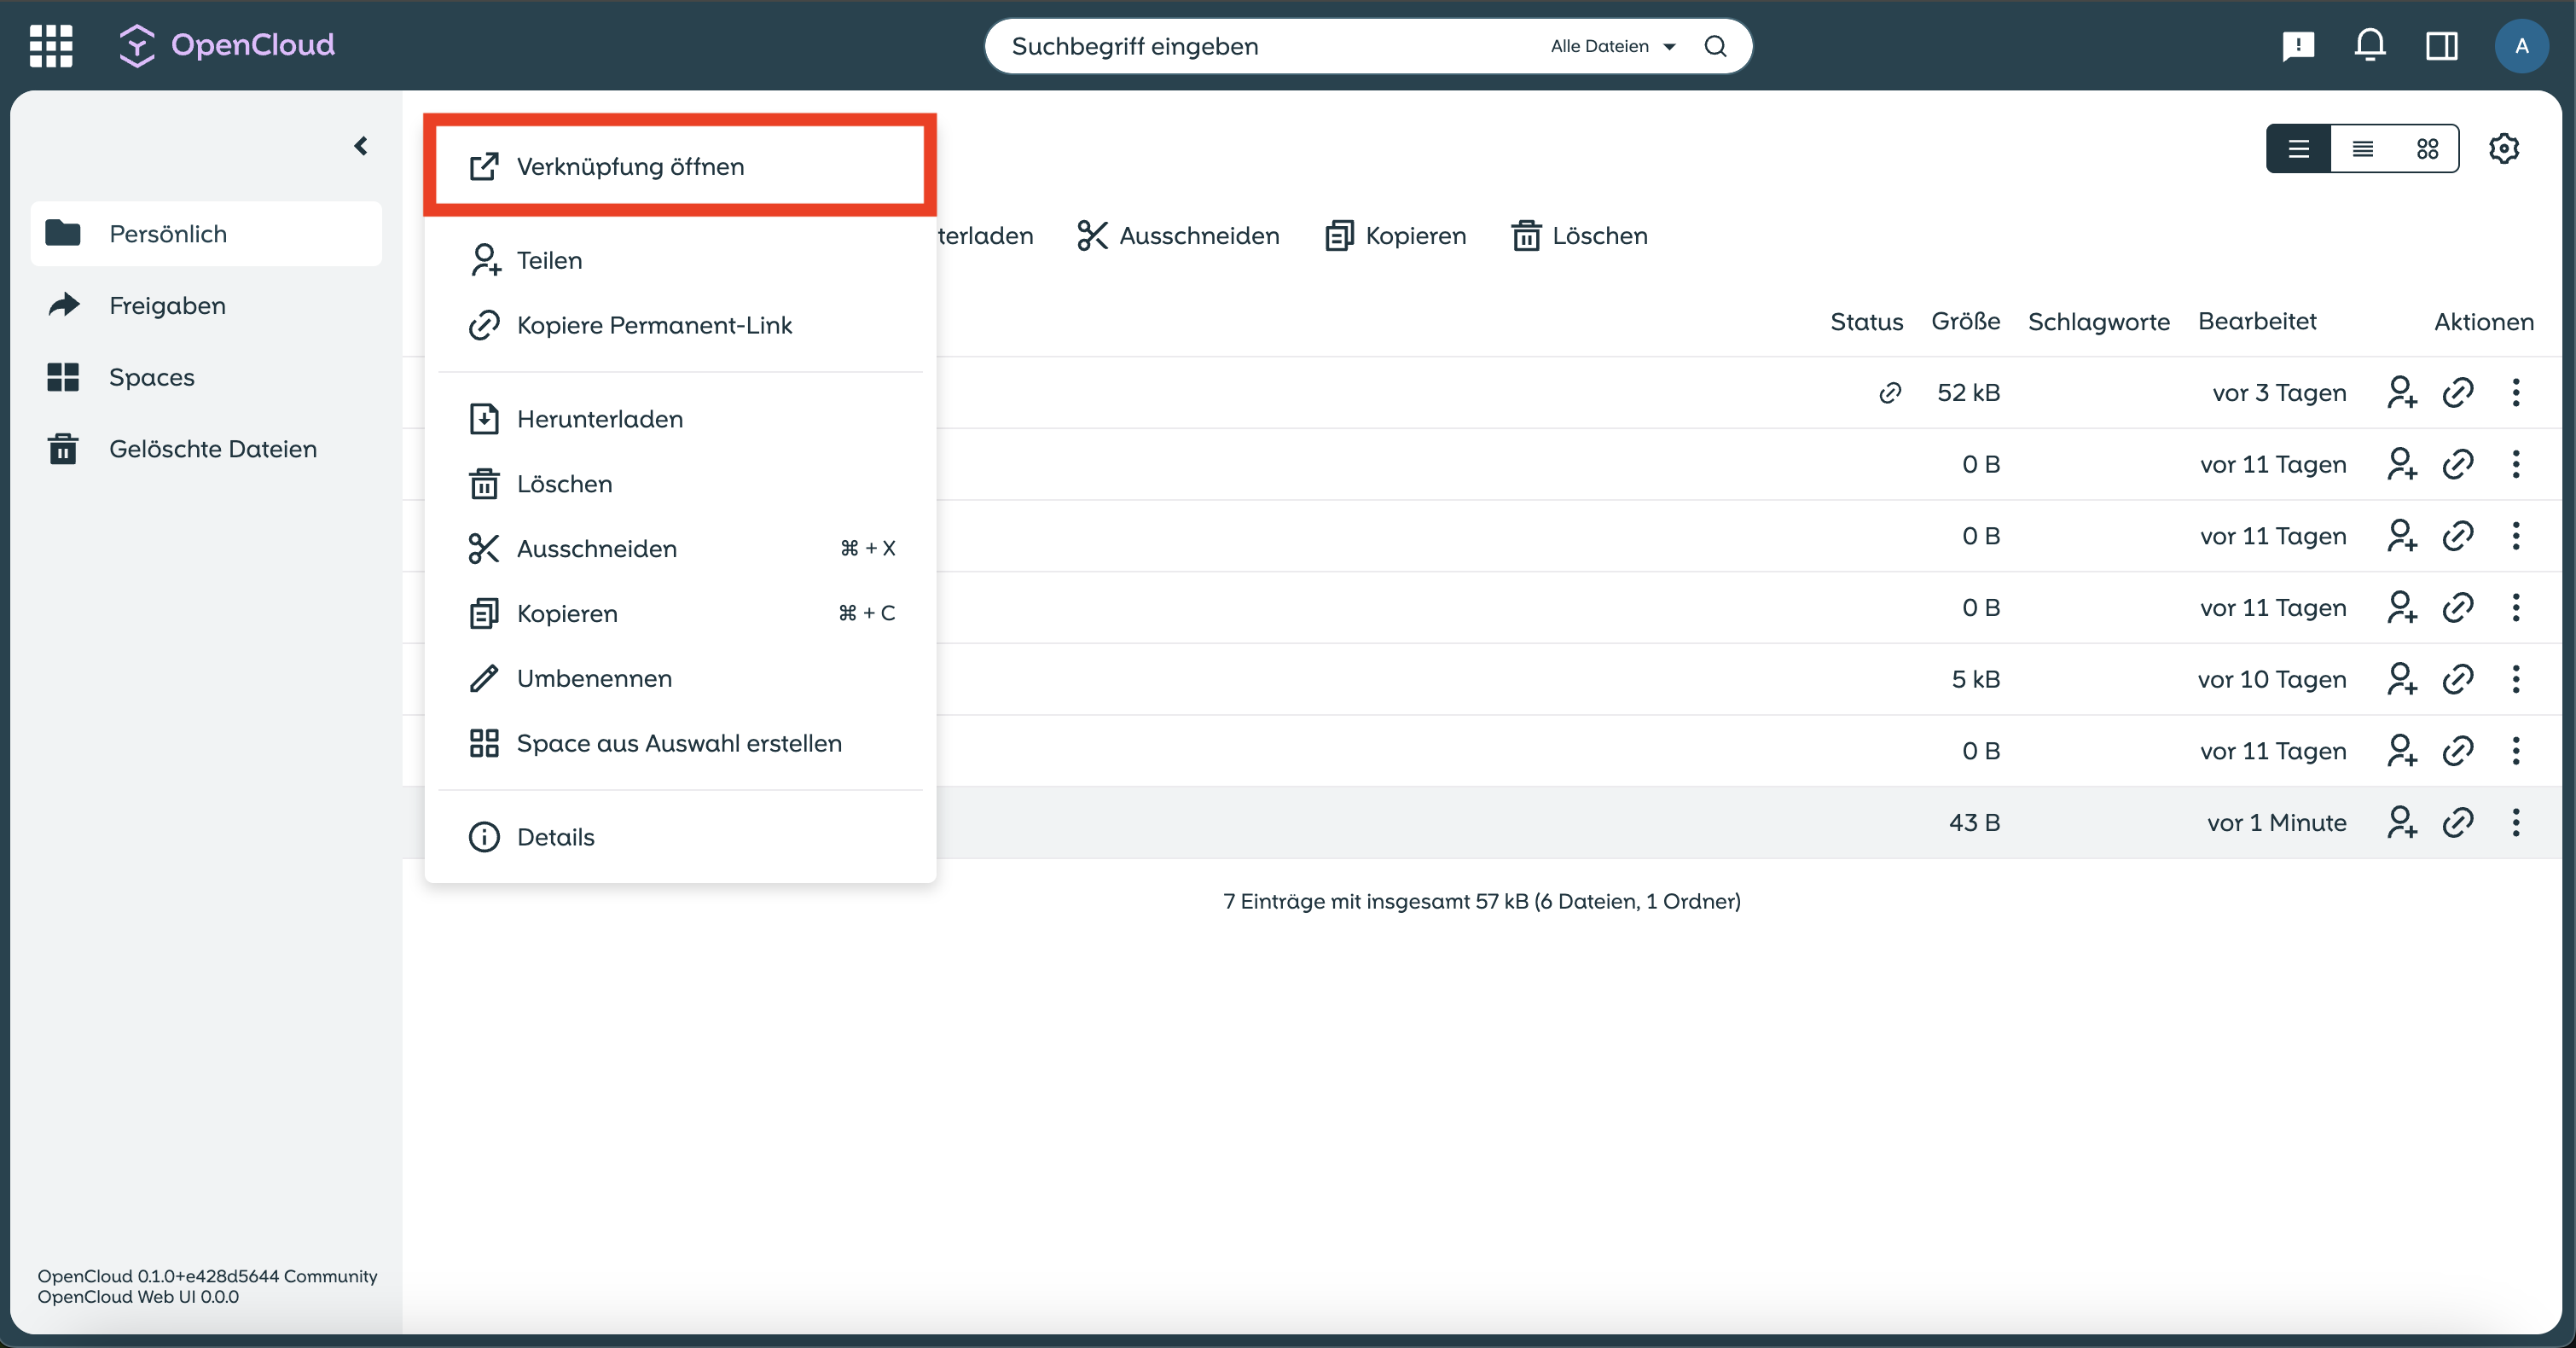Open the notifications bell
This screenshot has height=1348, width=2576.
2370,46
